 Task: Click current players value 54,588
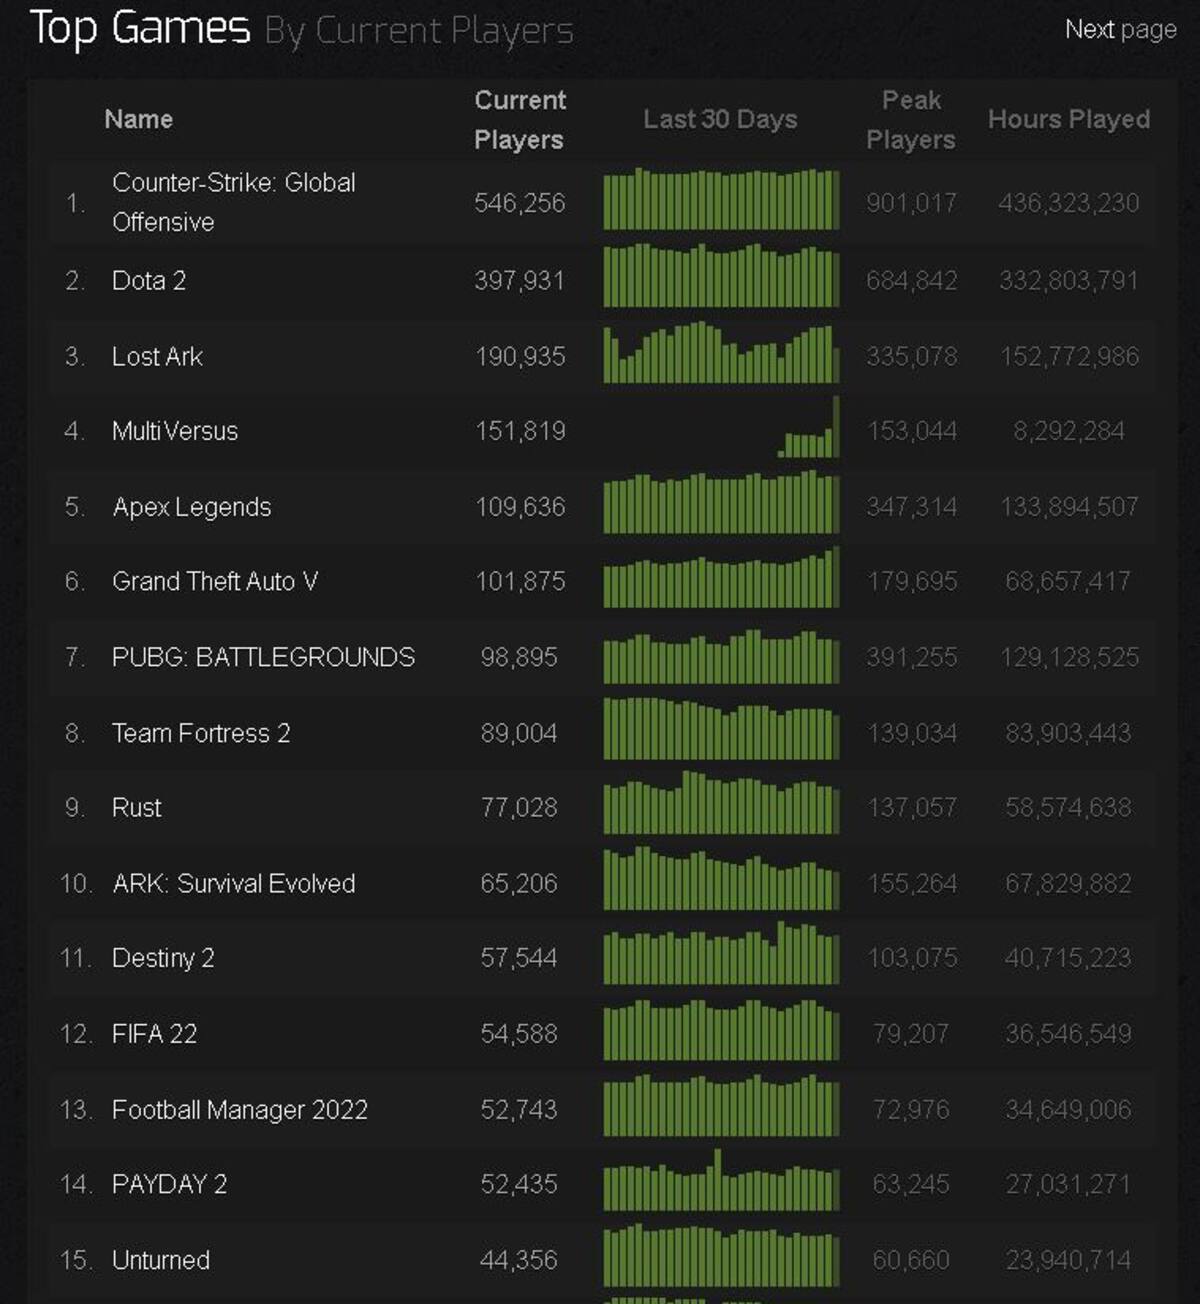(x=519, y=1034)
